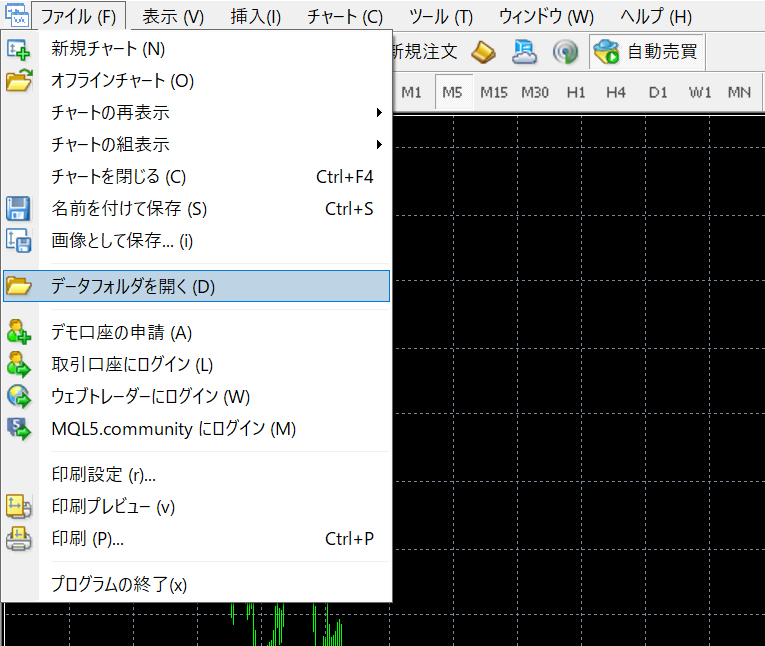
Task: Click the globe icon beside ウェブトレーダーにログイン
Action: click(19, 396)
